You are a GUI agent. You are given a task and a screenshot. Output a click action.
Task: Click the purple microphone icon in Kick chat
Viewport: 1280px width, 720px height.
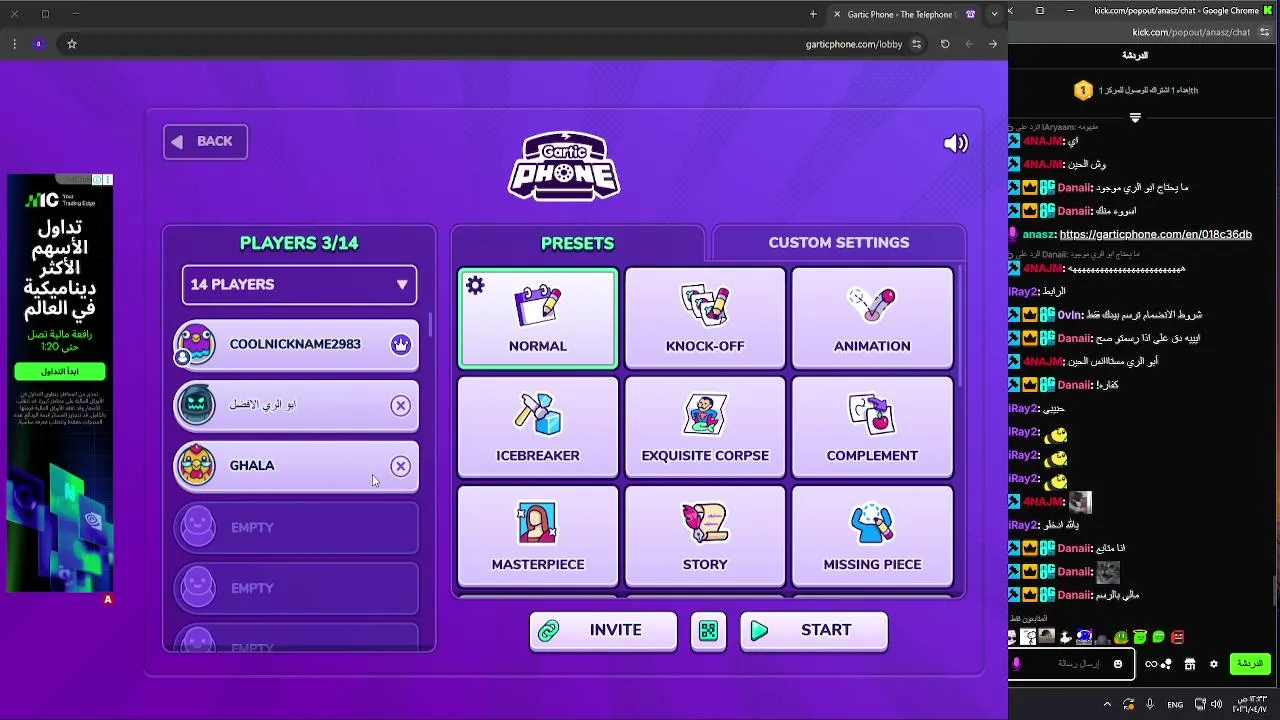(x=1016, y=664)
